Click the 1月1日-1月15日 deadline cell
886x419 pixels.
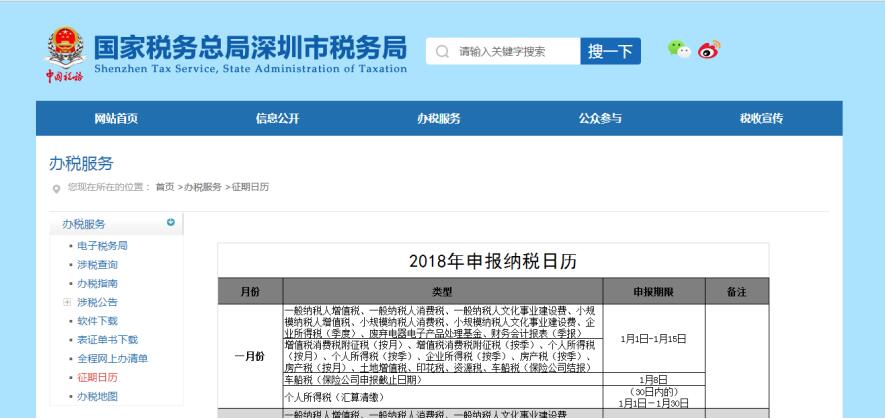pos(654,339)
